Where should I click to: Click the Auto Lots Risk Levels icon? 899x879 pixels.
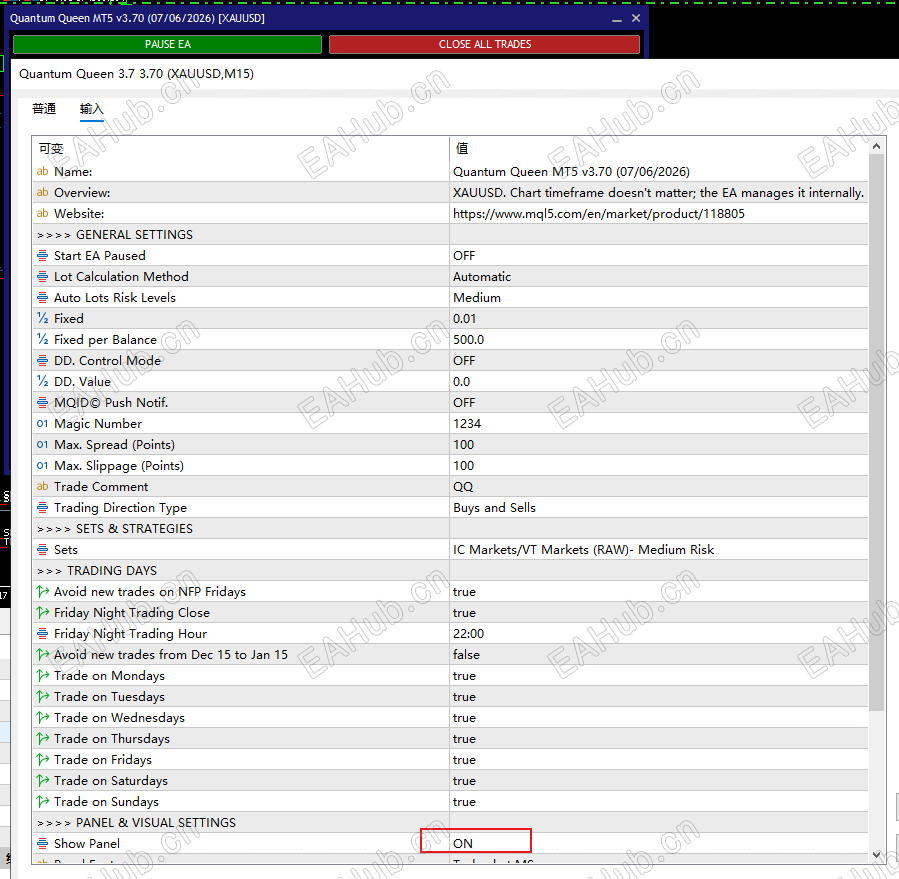pyautogui.click(x=42, y=298)
